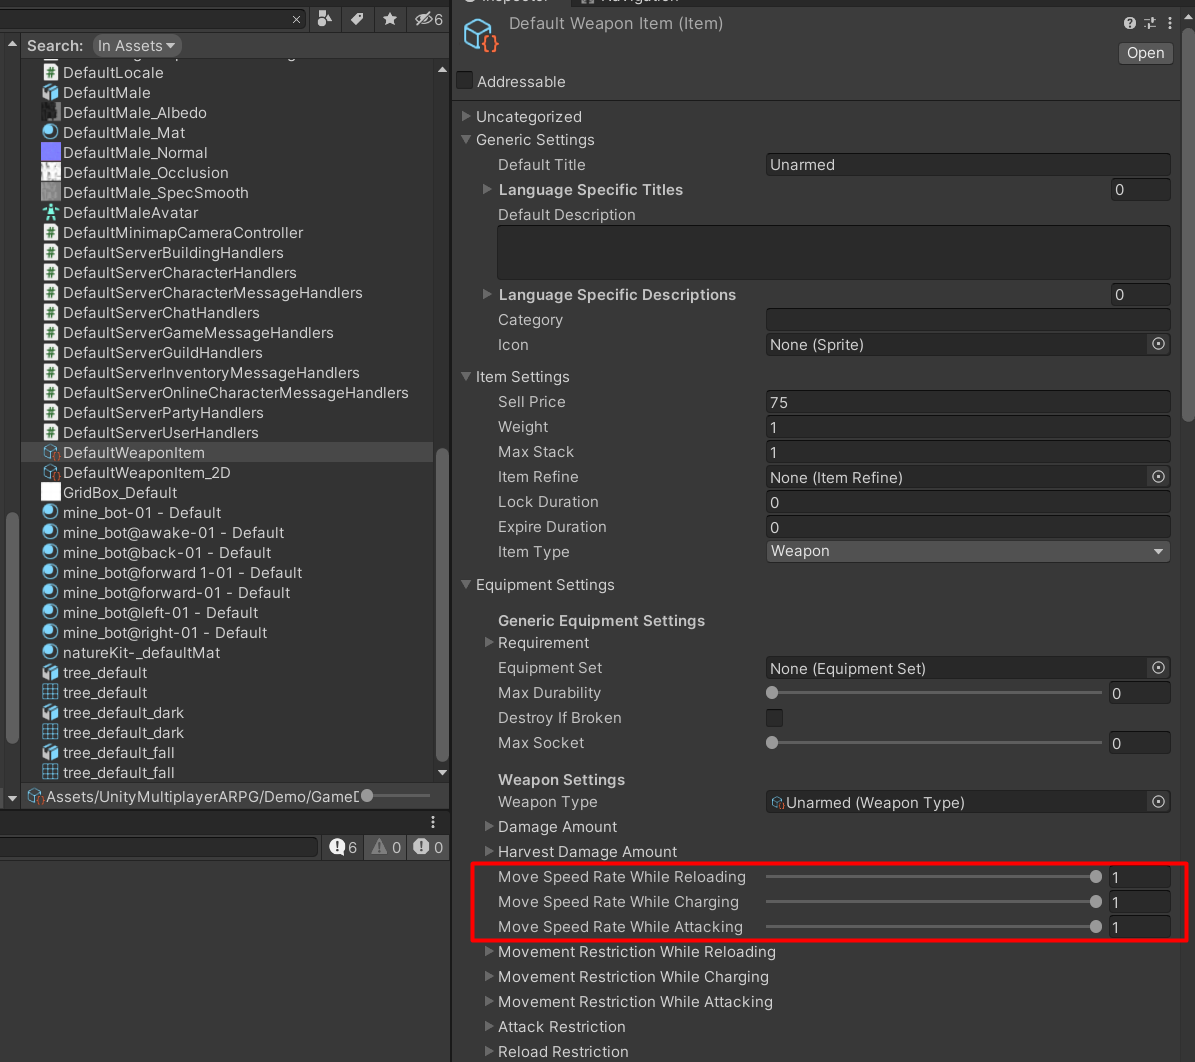Click the presets icon in the Inspector header
Image resolution: width=1195 pixels, height=1062 pixels.
(x=1149, y=23)
